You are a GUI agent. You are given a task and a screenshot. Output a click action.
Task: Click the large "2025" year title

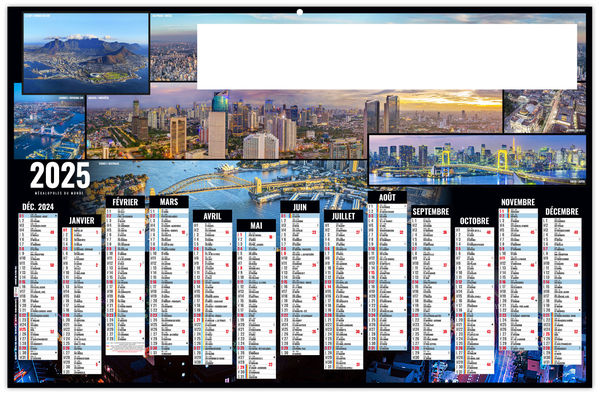tap(60, 176)
